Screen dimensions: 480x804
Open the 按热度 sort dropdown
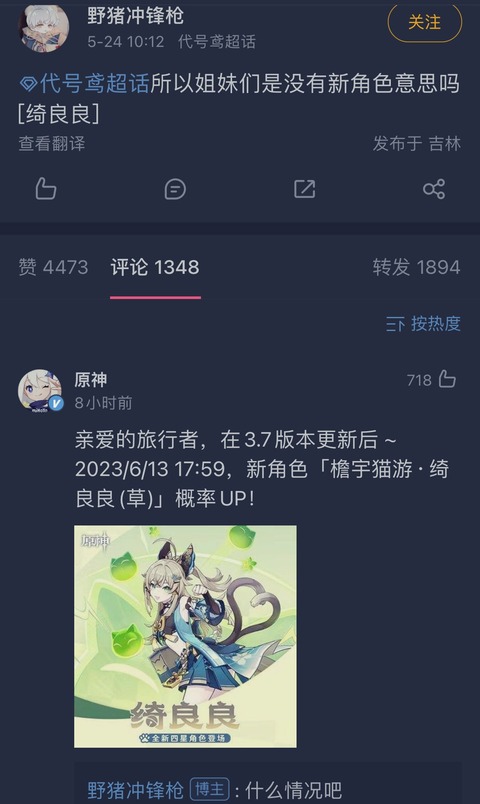[423, 324]
